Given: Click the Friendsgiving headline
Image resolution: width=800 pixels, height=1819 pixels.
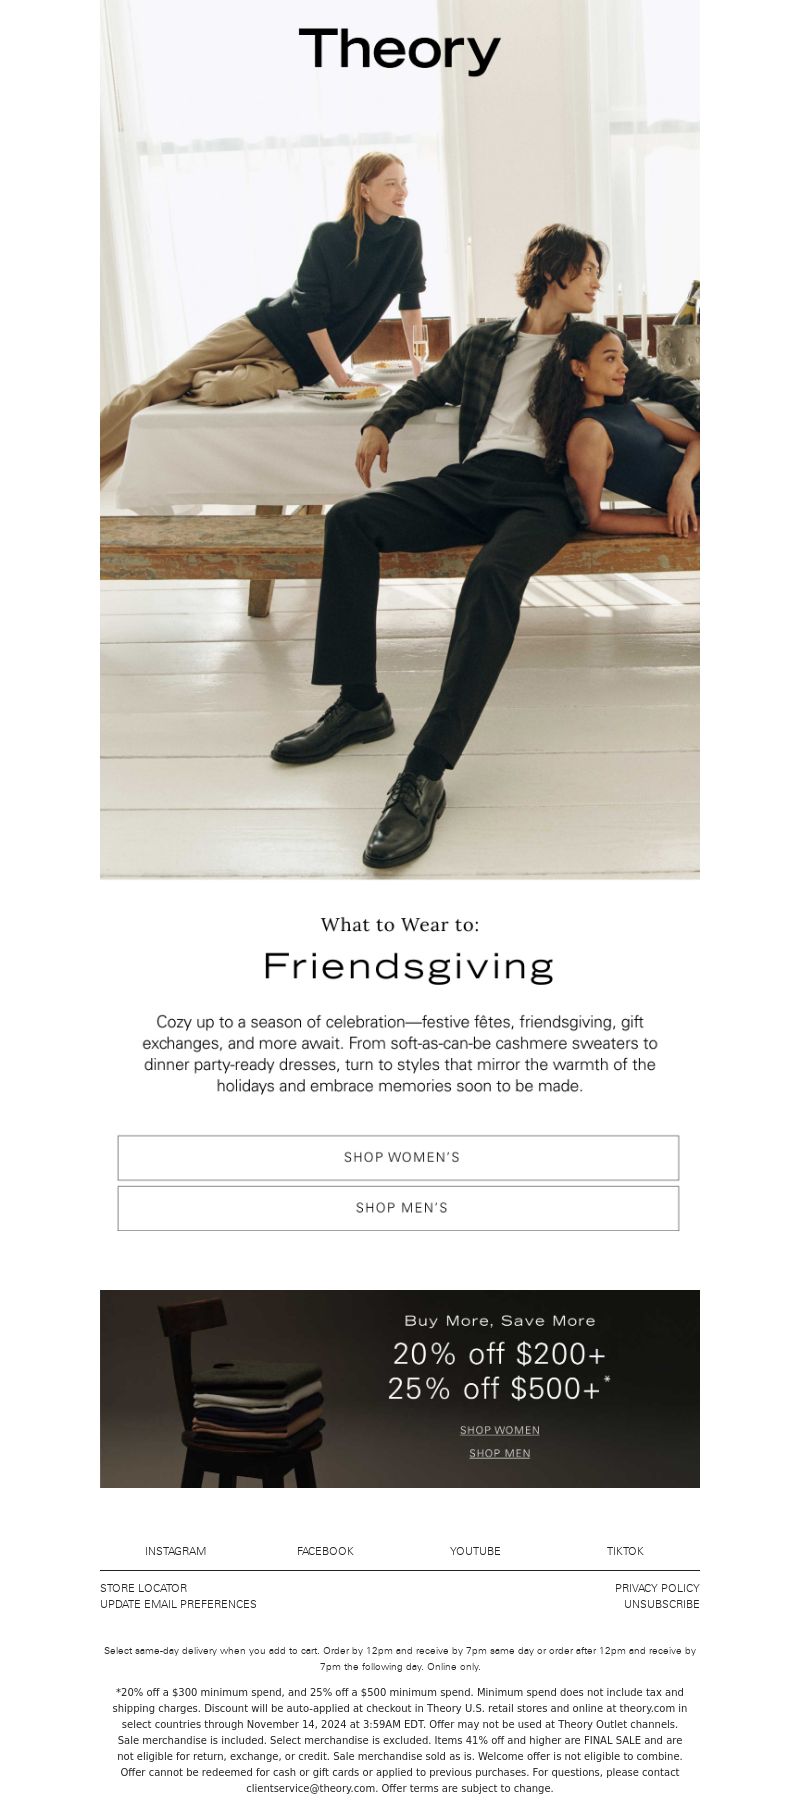Looking at the screenshot, I should pos(408,967).
